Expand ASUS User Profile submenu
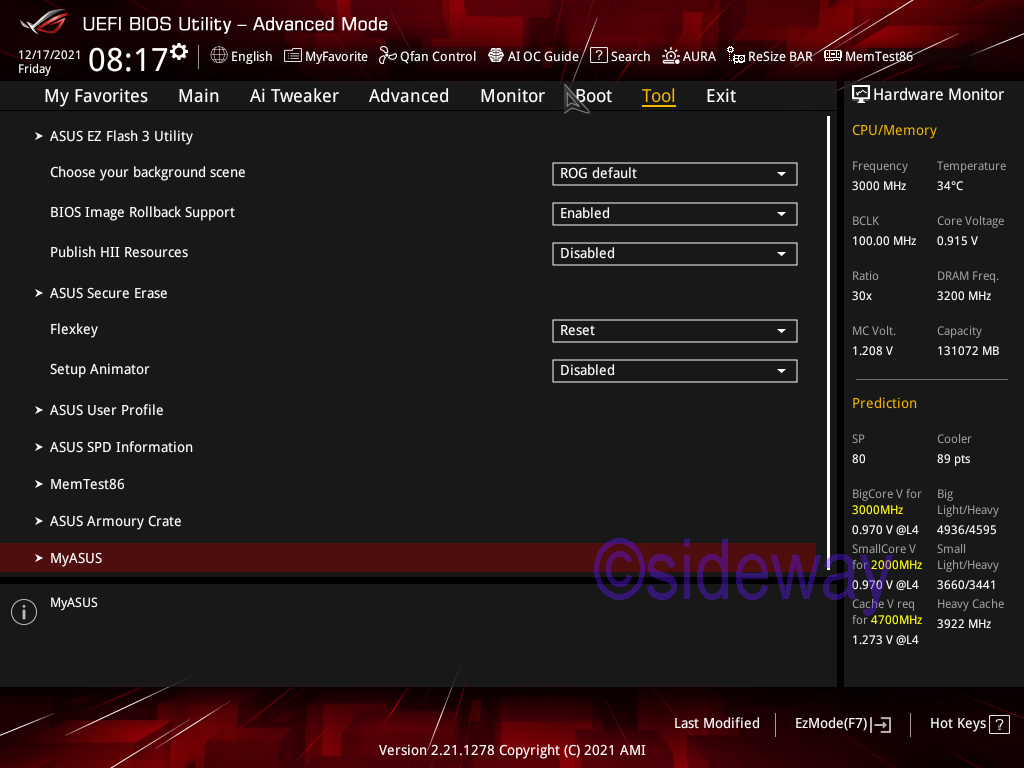 [x=106, y=410]
